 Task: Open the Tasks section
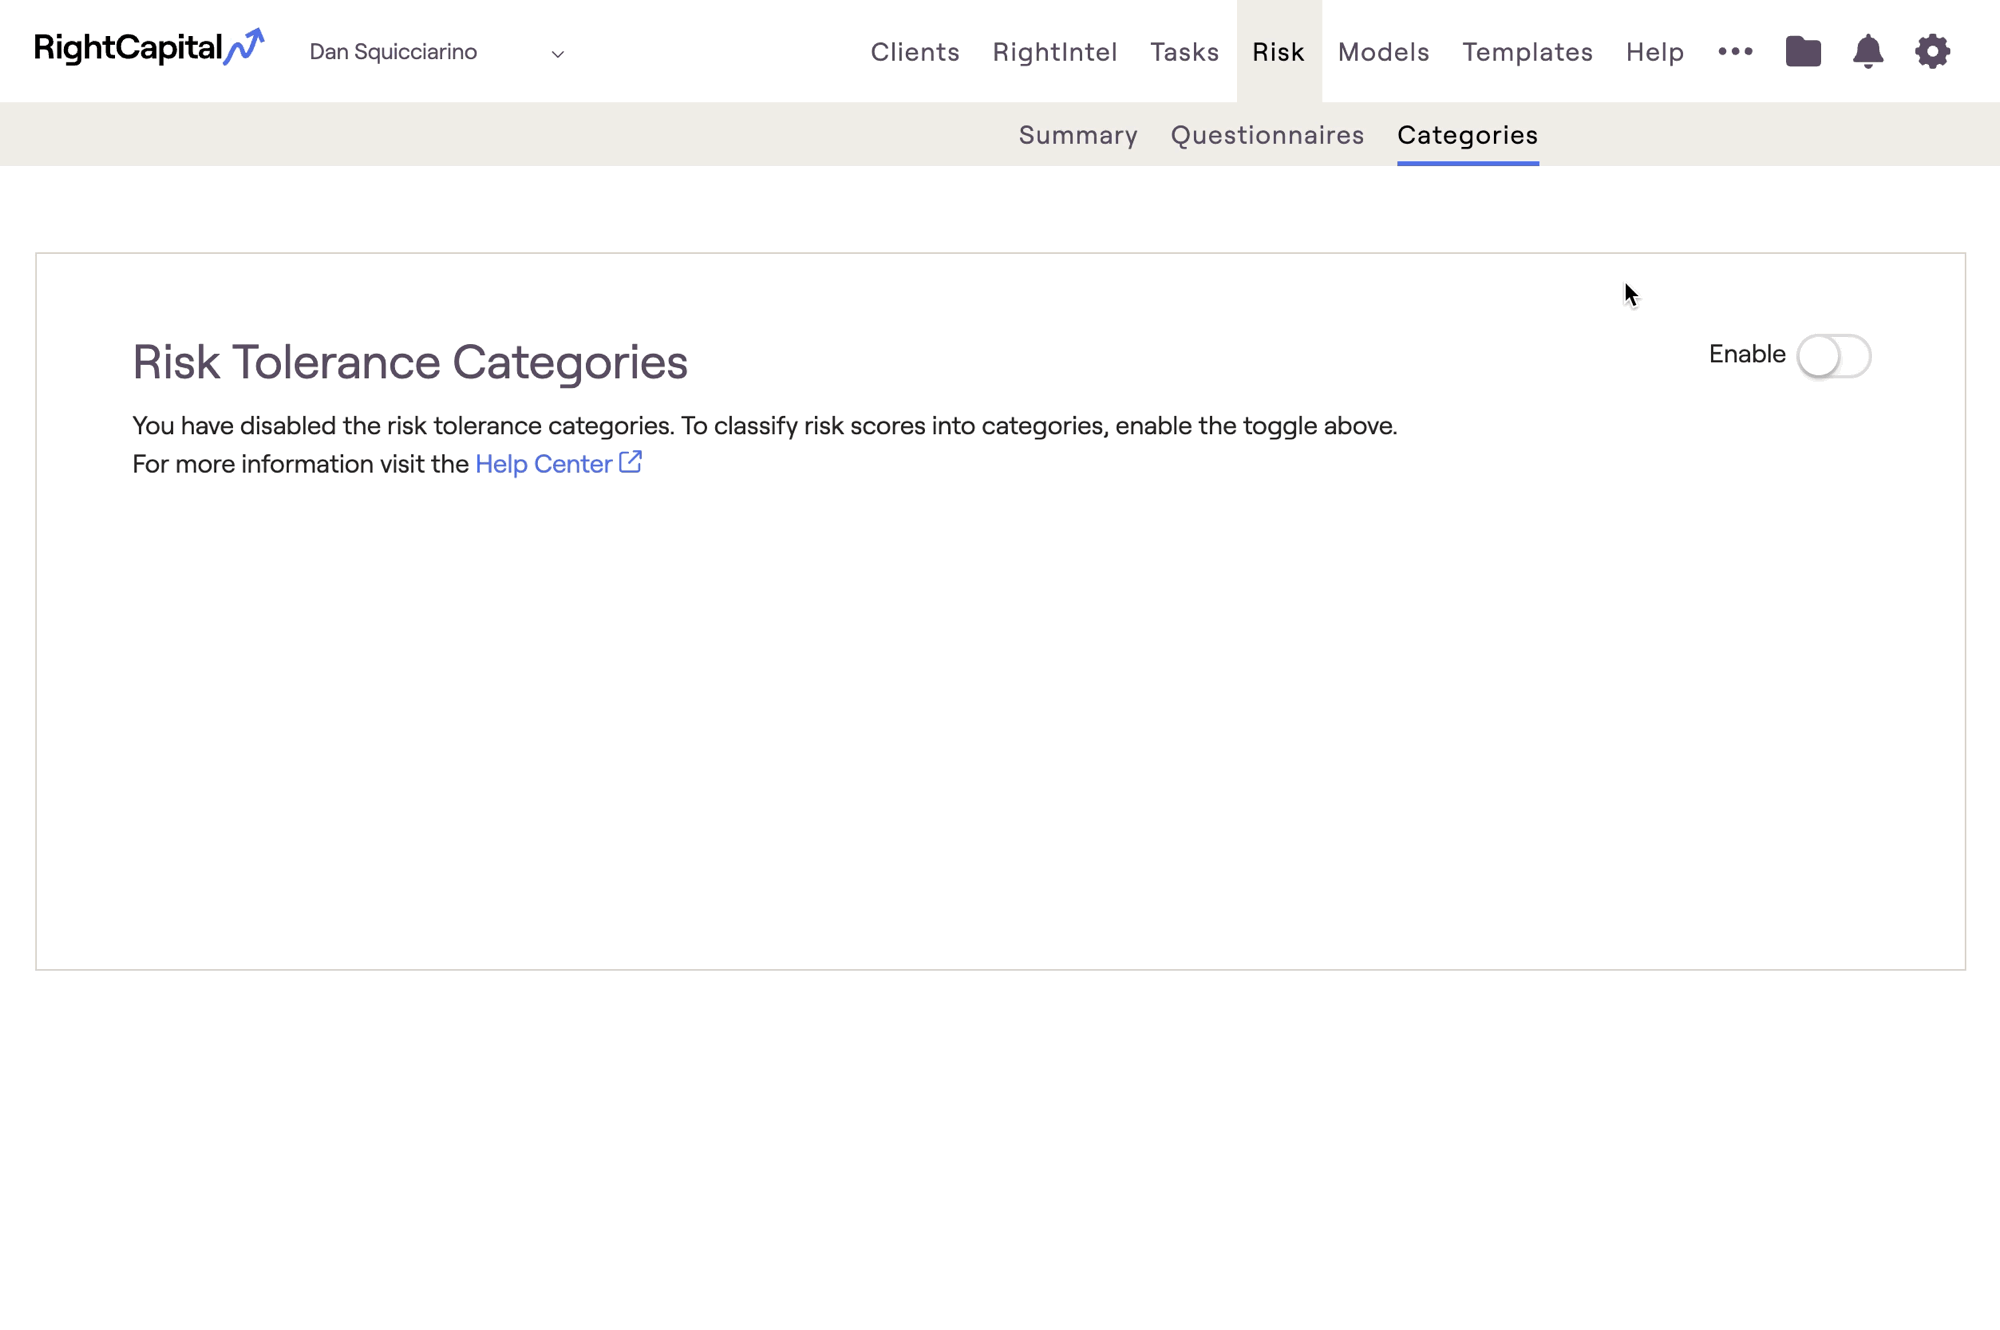1184,52
